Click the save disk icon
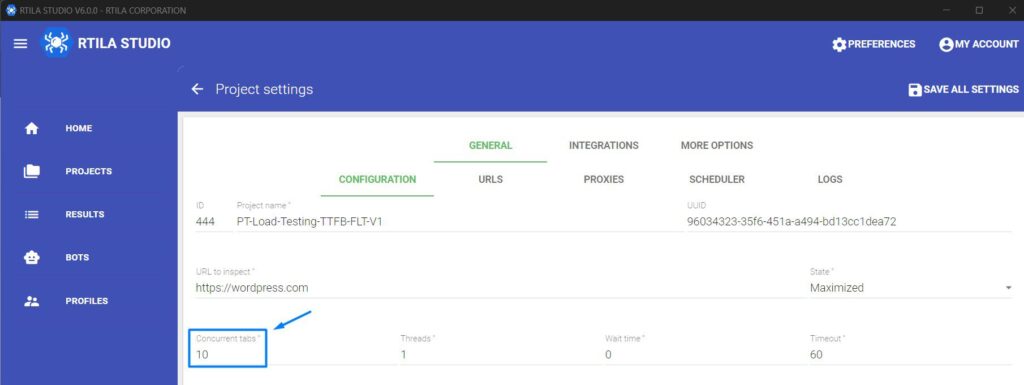This screenshot has width=1024, height=385. point(915,89)
